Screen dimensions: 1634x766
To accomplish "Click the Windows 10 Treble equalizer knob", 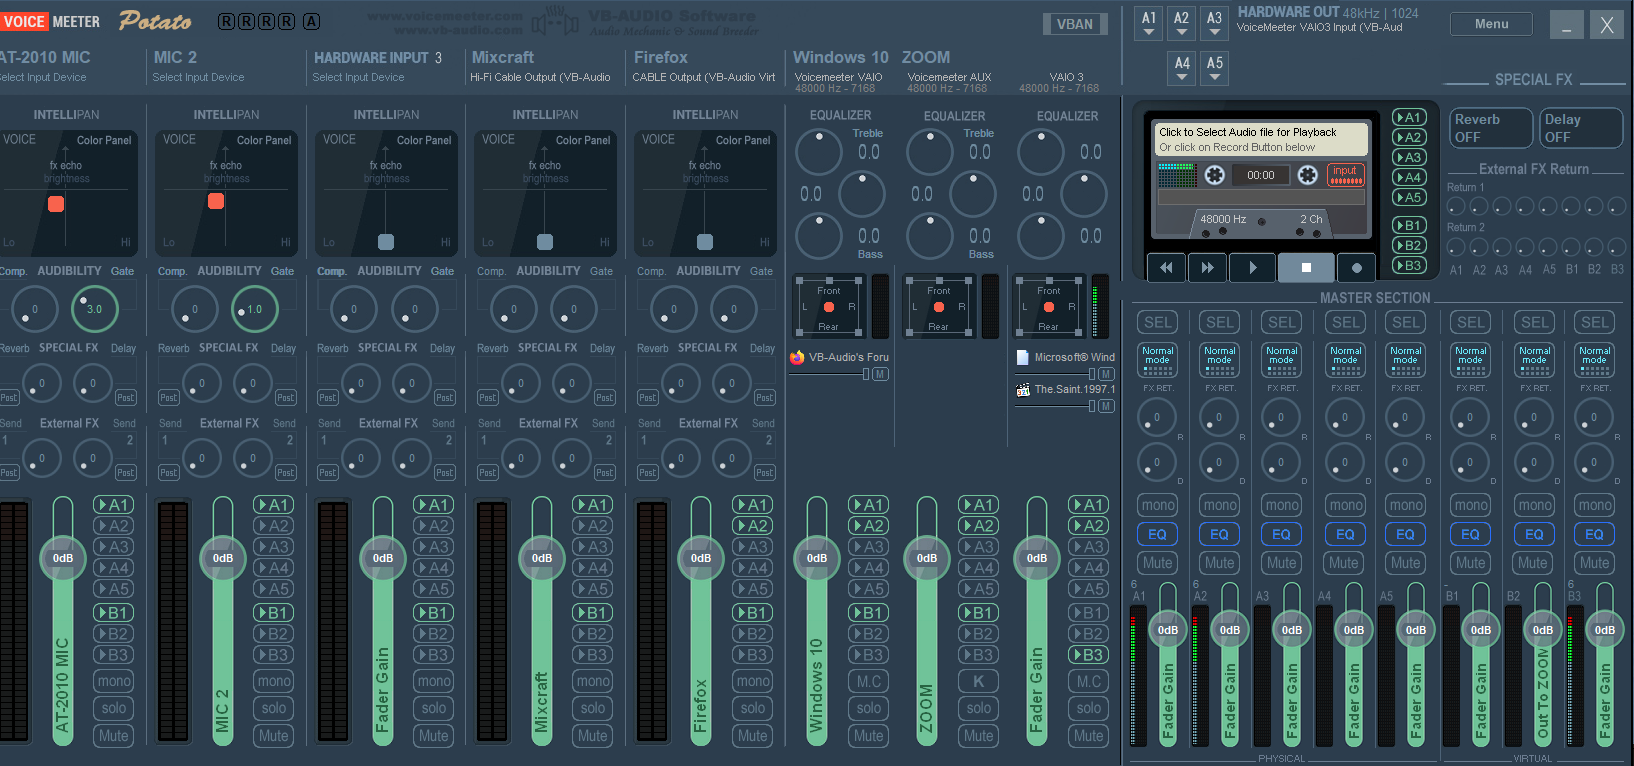I will (818, 151).
